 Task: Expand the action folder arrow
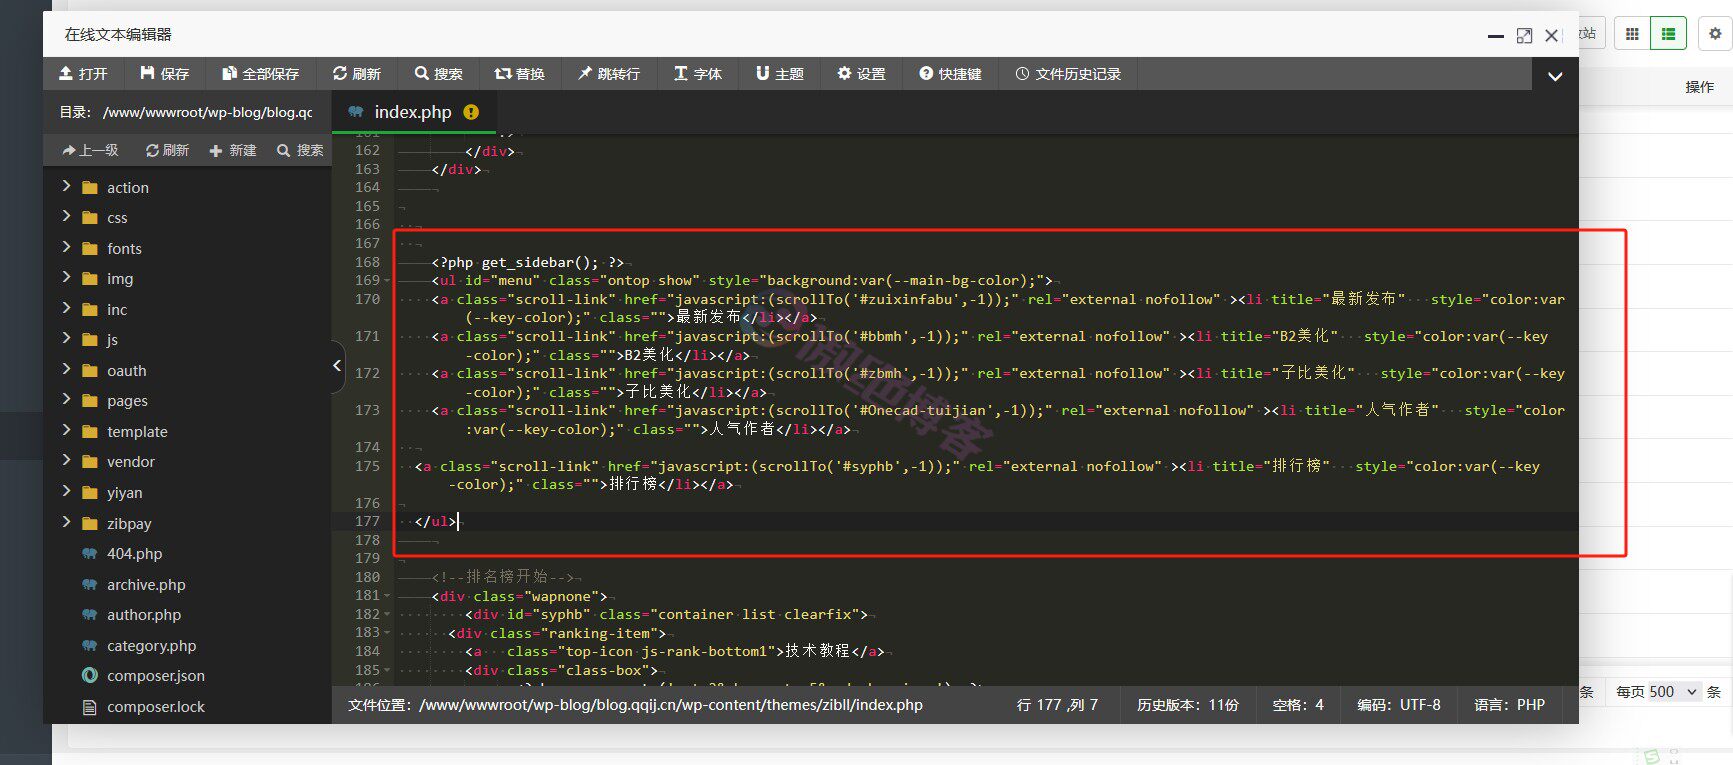click(67, 186)
